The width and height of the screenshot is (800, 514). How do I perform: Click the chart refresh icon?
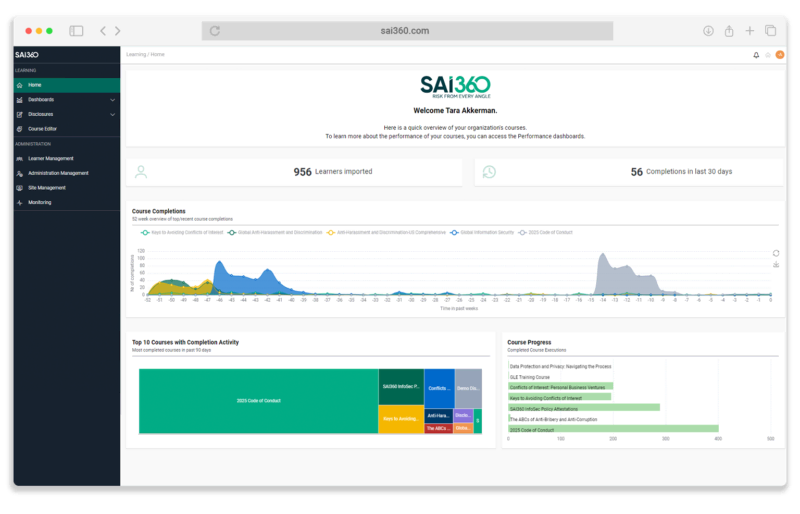(x=775, y=253)
